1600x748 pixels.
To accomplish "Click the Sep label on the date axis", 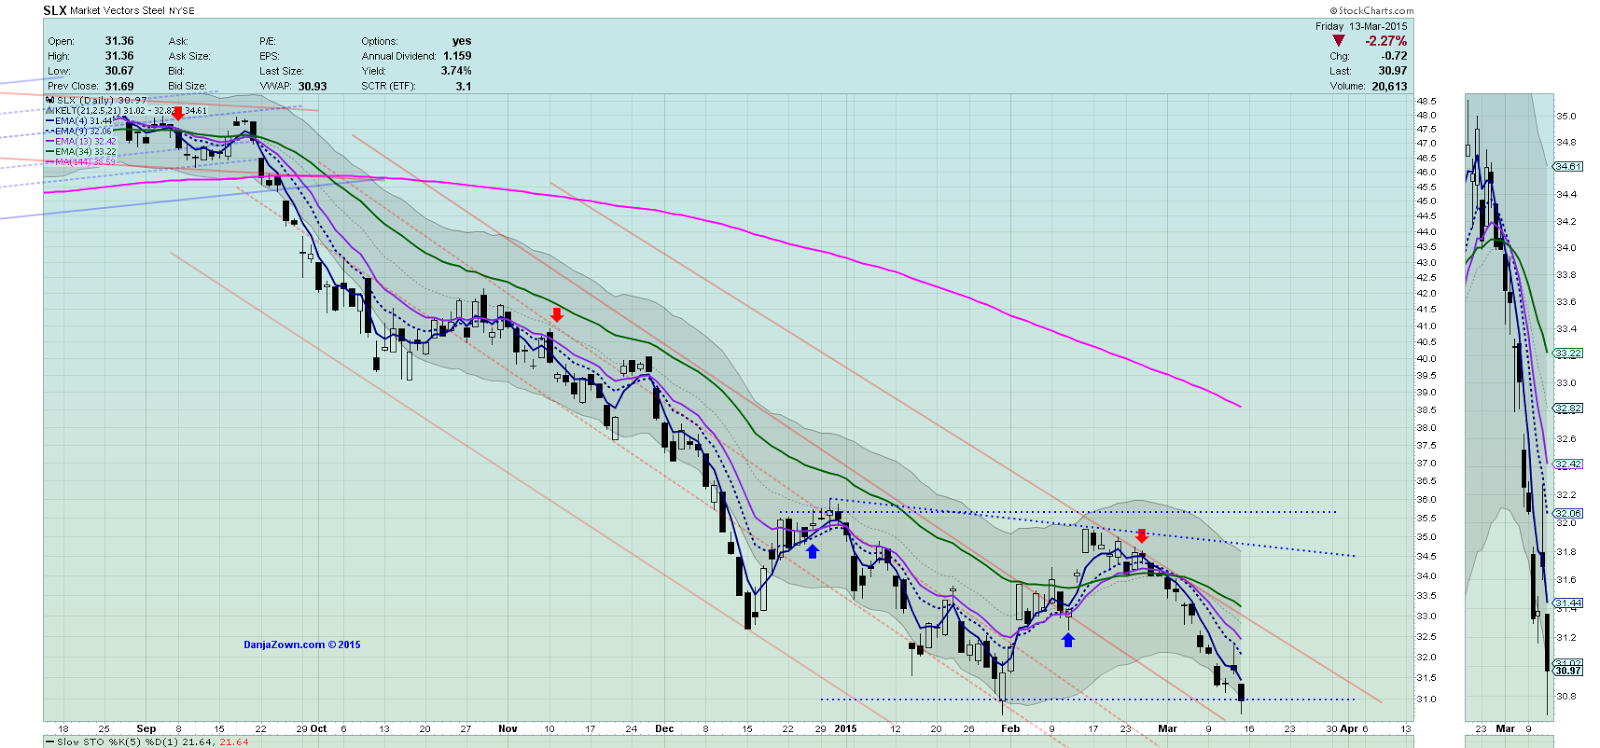I will pyautogui.click(x=146, y=729).
